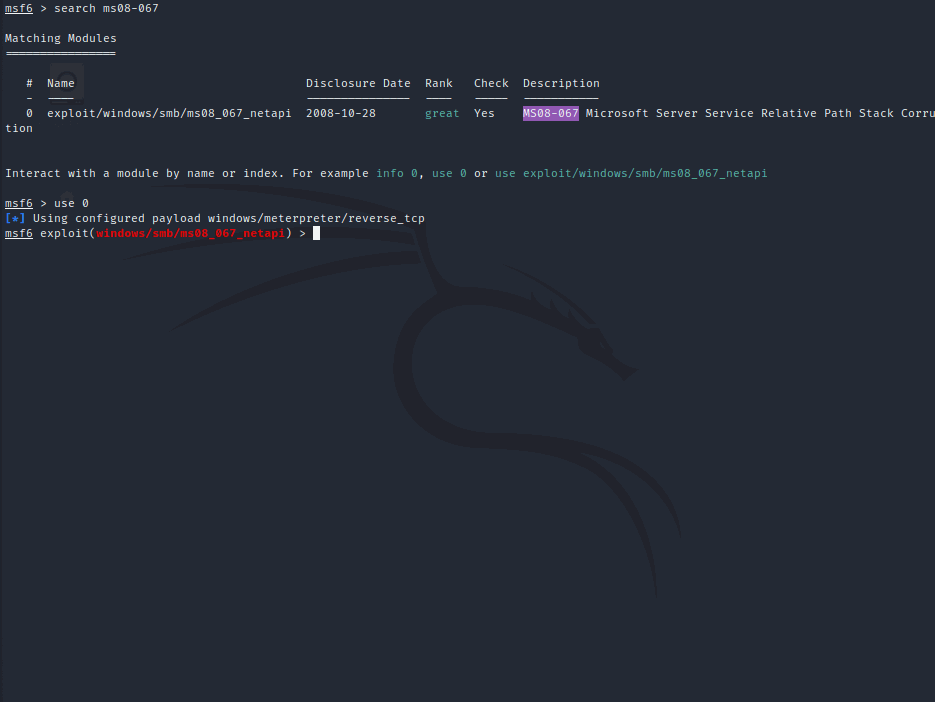Screen dimensions: 935x702
Task: Click the 'search ms08-067' command text
Action: [x=106, y=8]
